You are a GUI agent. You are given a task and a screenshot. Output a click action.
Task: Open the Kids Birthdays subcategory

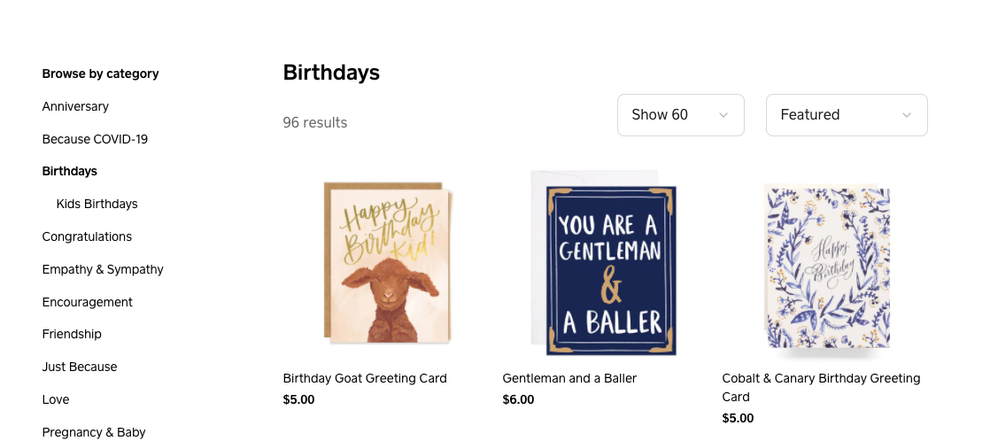pyautogui.click(x=97, y=204)
